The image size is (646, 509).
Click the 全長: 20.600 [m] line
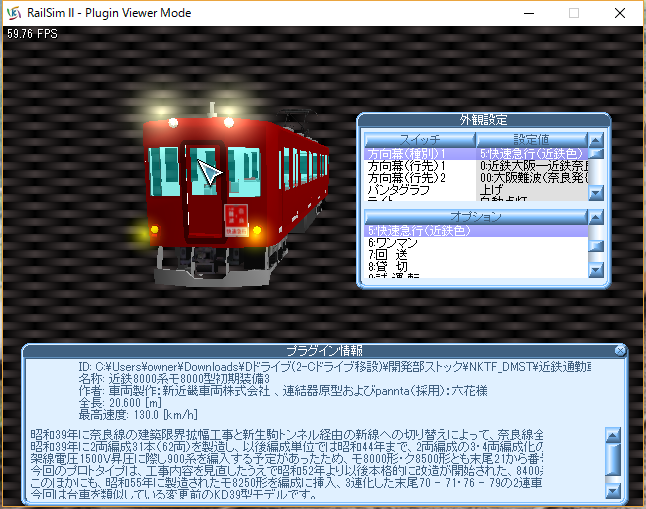pyautogui.click(x=120, y=402)
